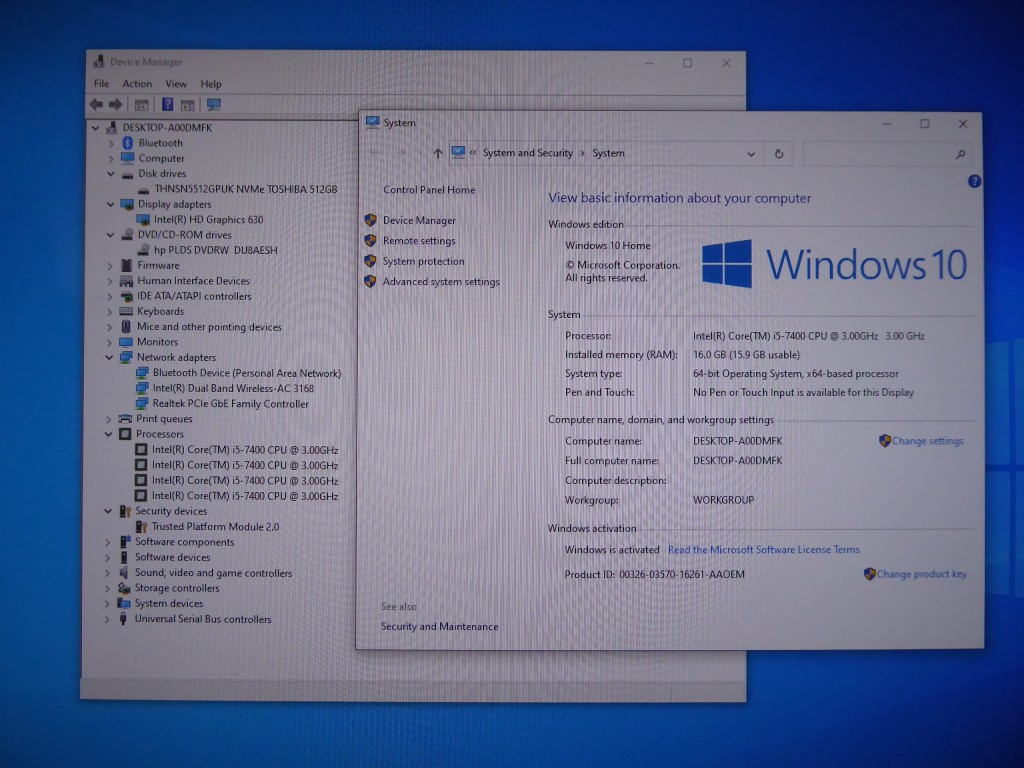Image resolution: width=1024 pixels, height=768 pixels.
Task: Select Intel(R) HD Graphics 630 device
Action: [x=208, y=220]
